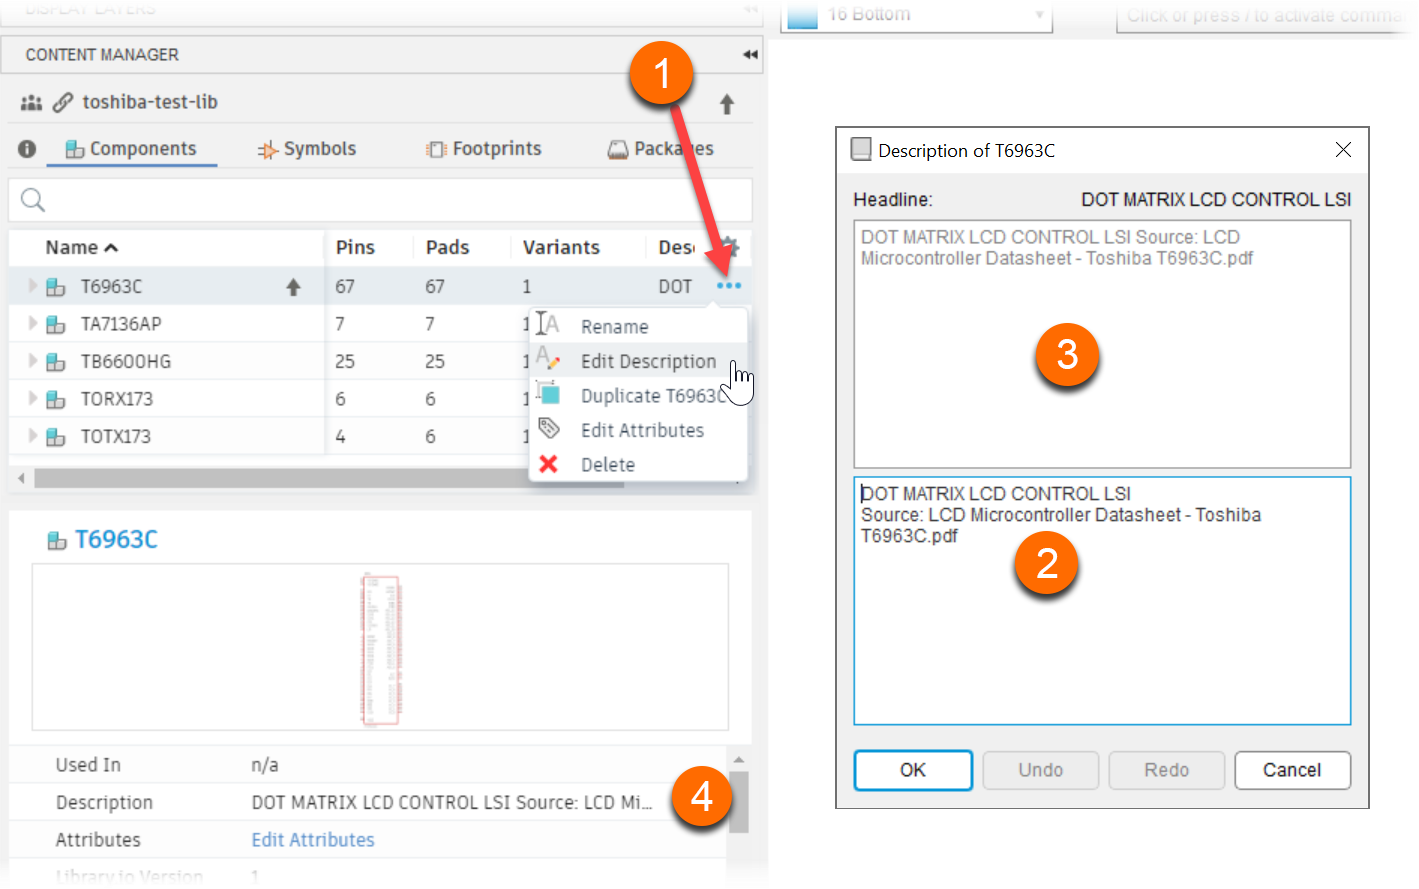1419x889 pixels.
Task: Click the horizontal scrollbar of the component list
Action: click(329, 479)
